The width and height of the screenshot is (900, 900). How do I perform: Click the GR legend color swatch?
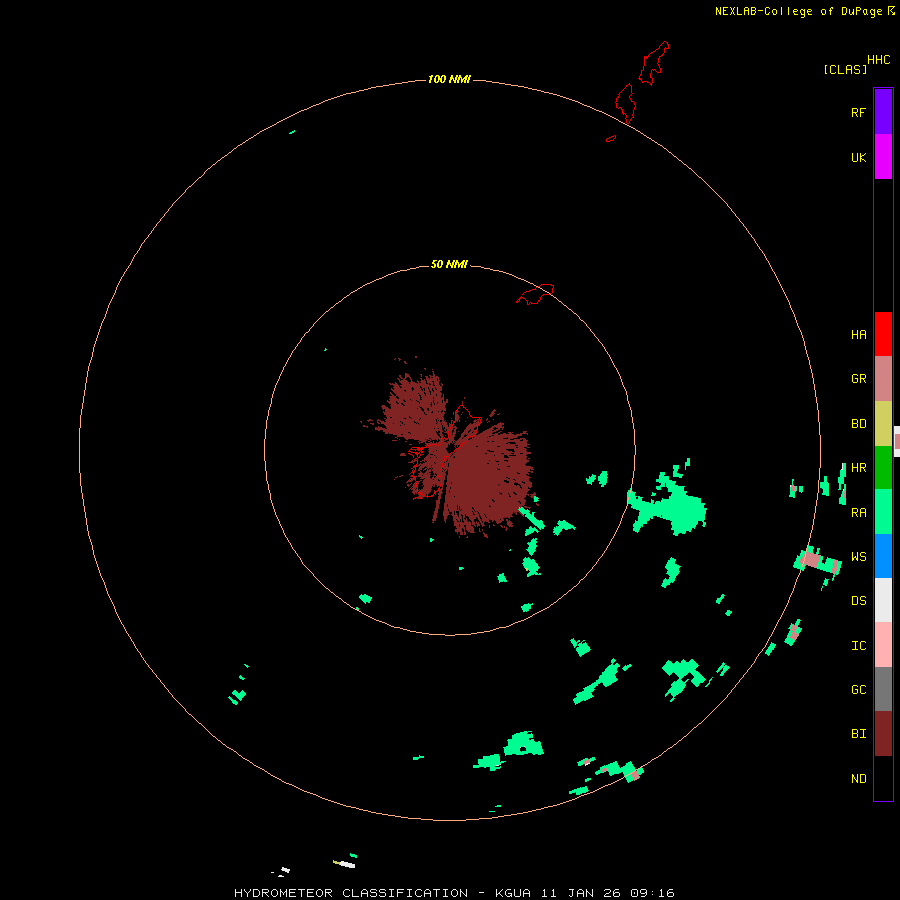click(883, 379)
